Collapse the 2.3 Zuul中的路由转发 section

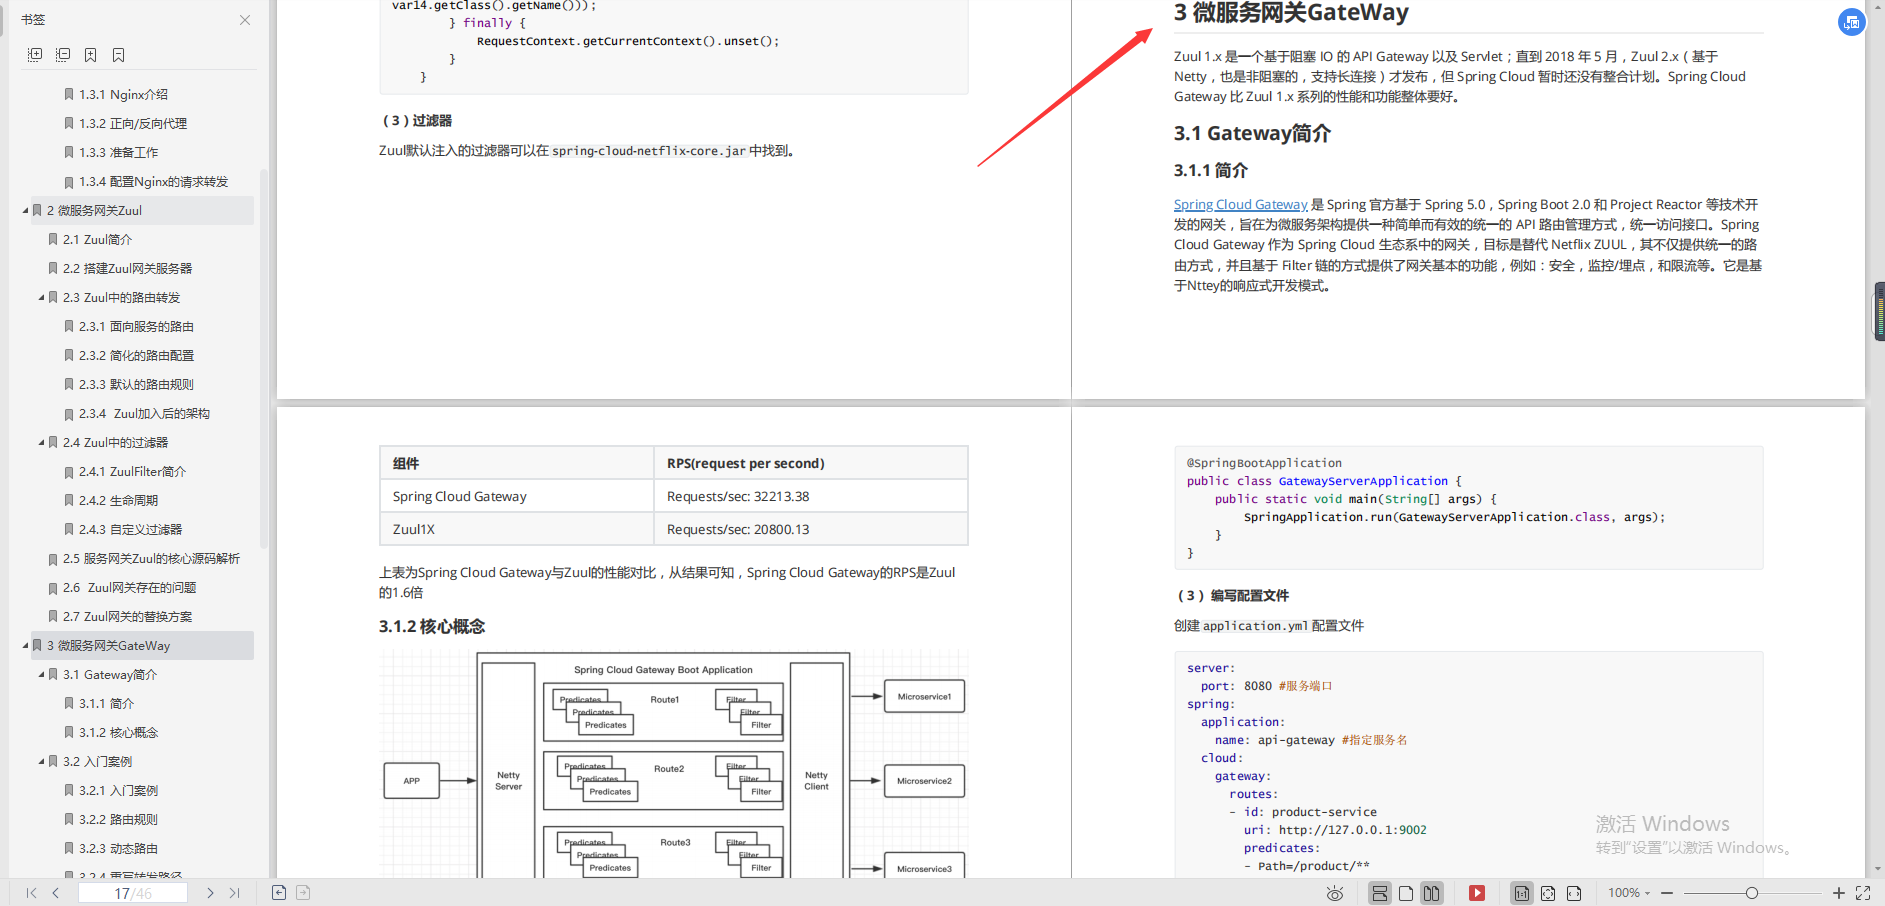coord(41,297)
